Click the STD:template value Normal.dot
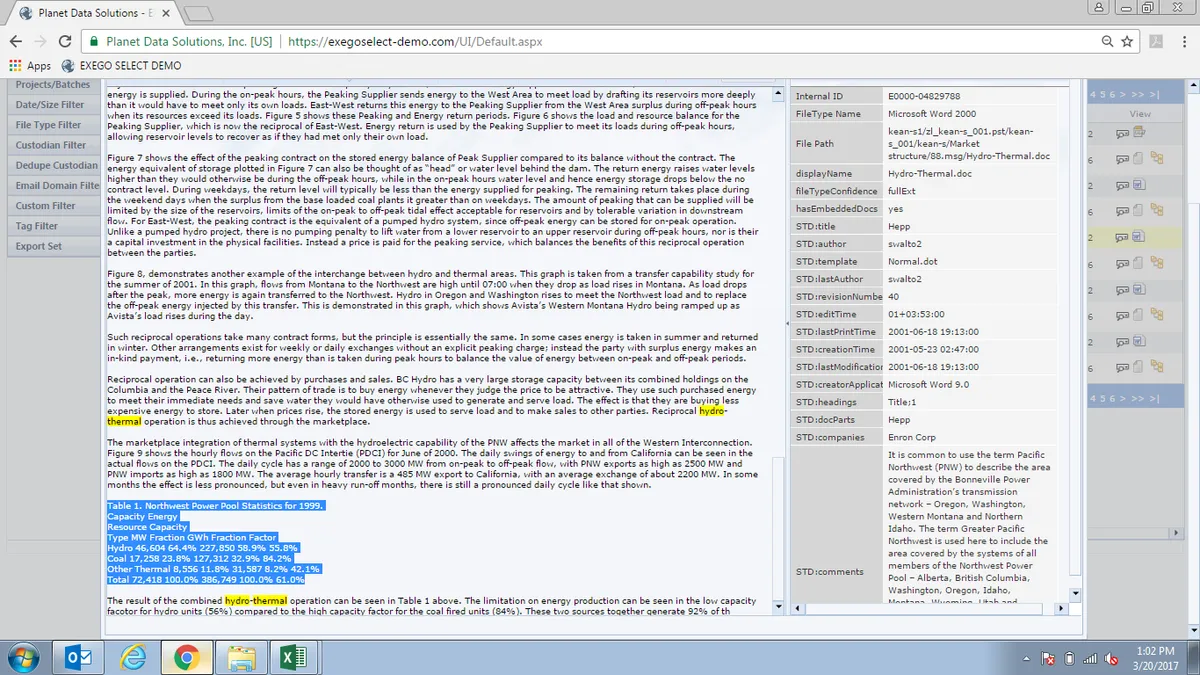The image size is (1200, 675). coord(912,262)
